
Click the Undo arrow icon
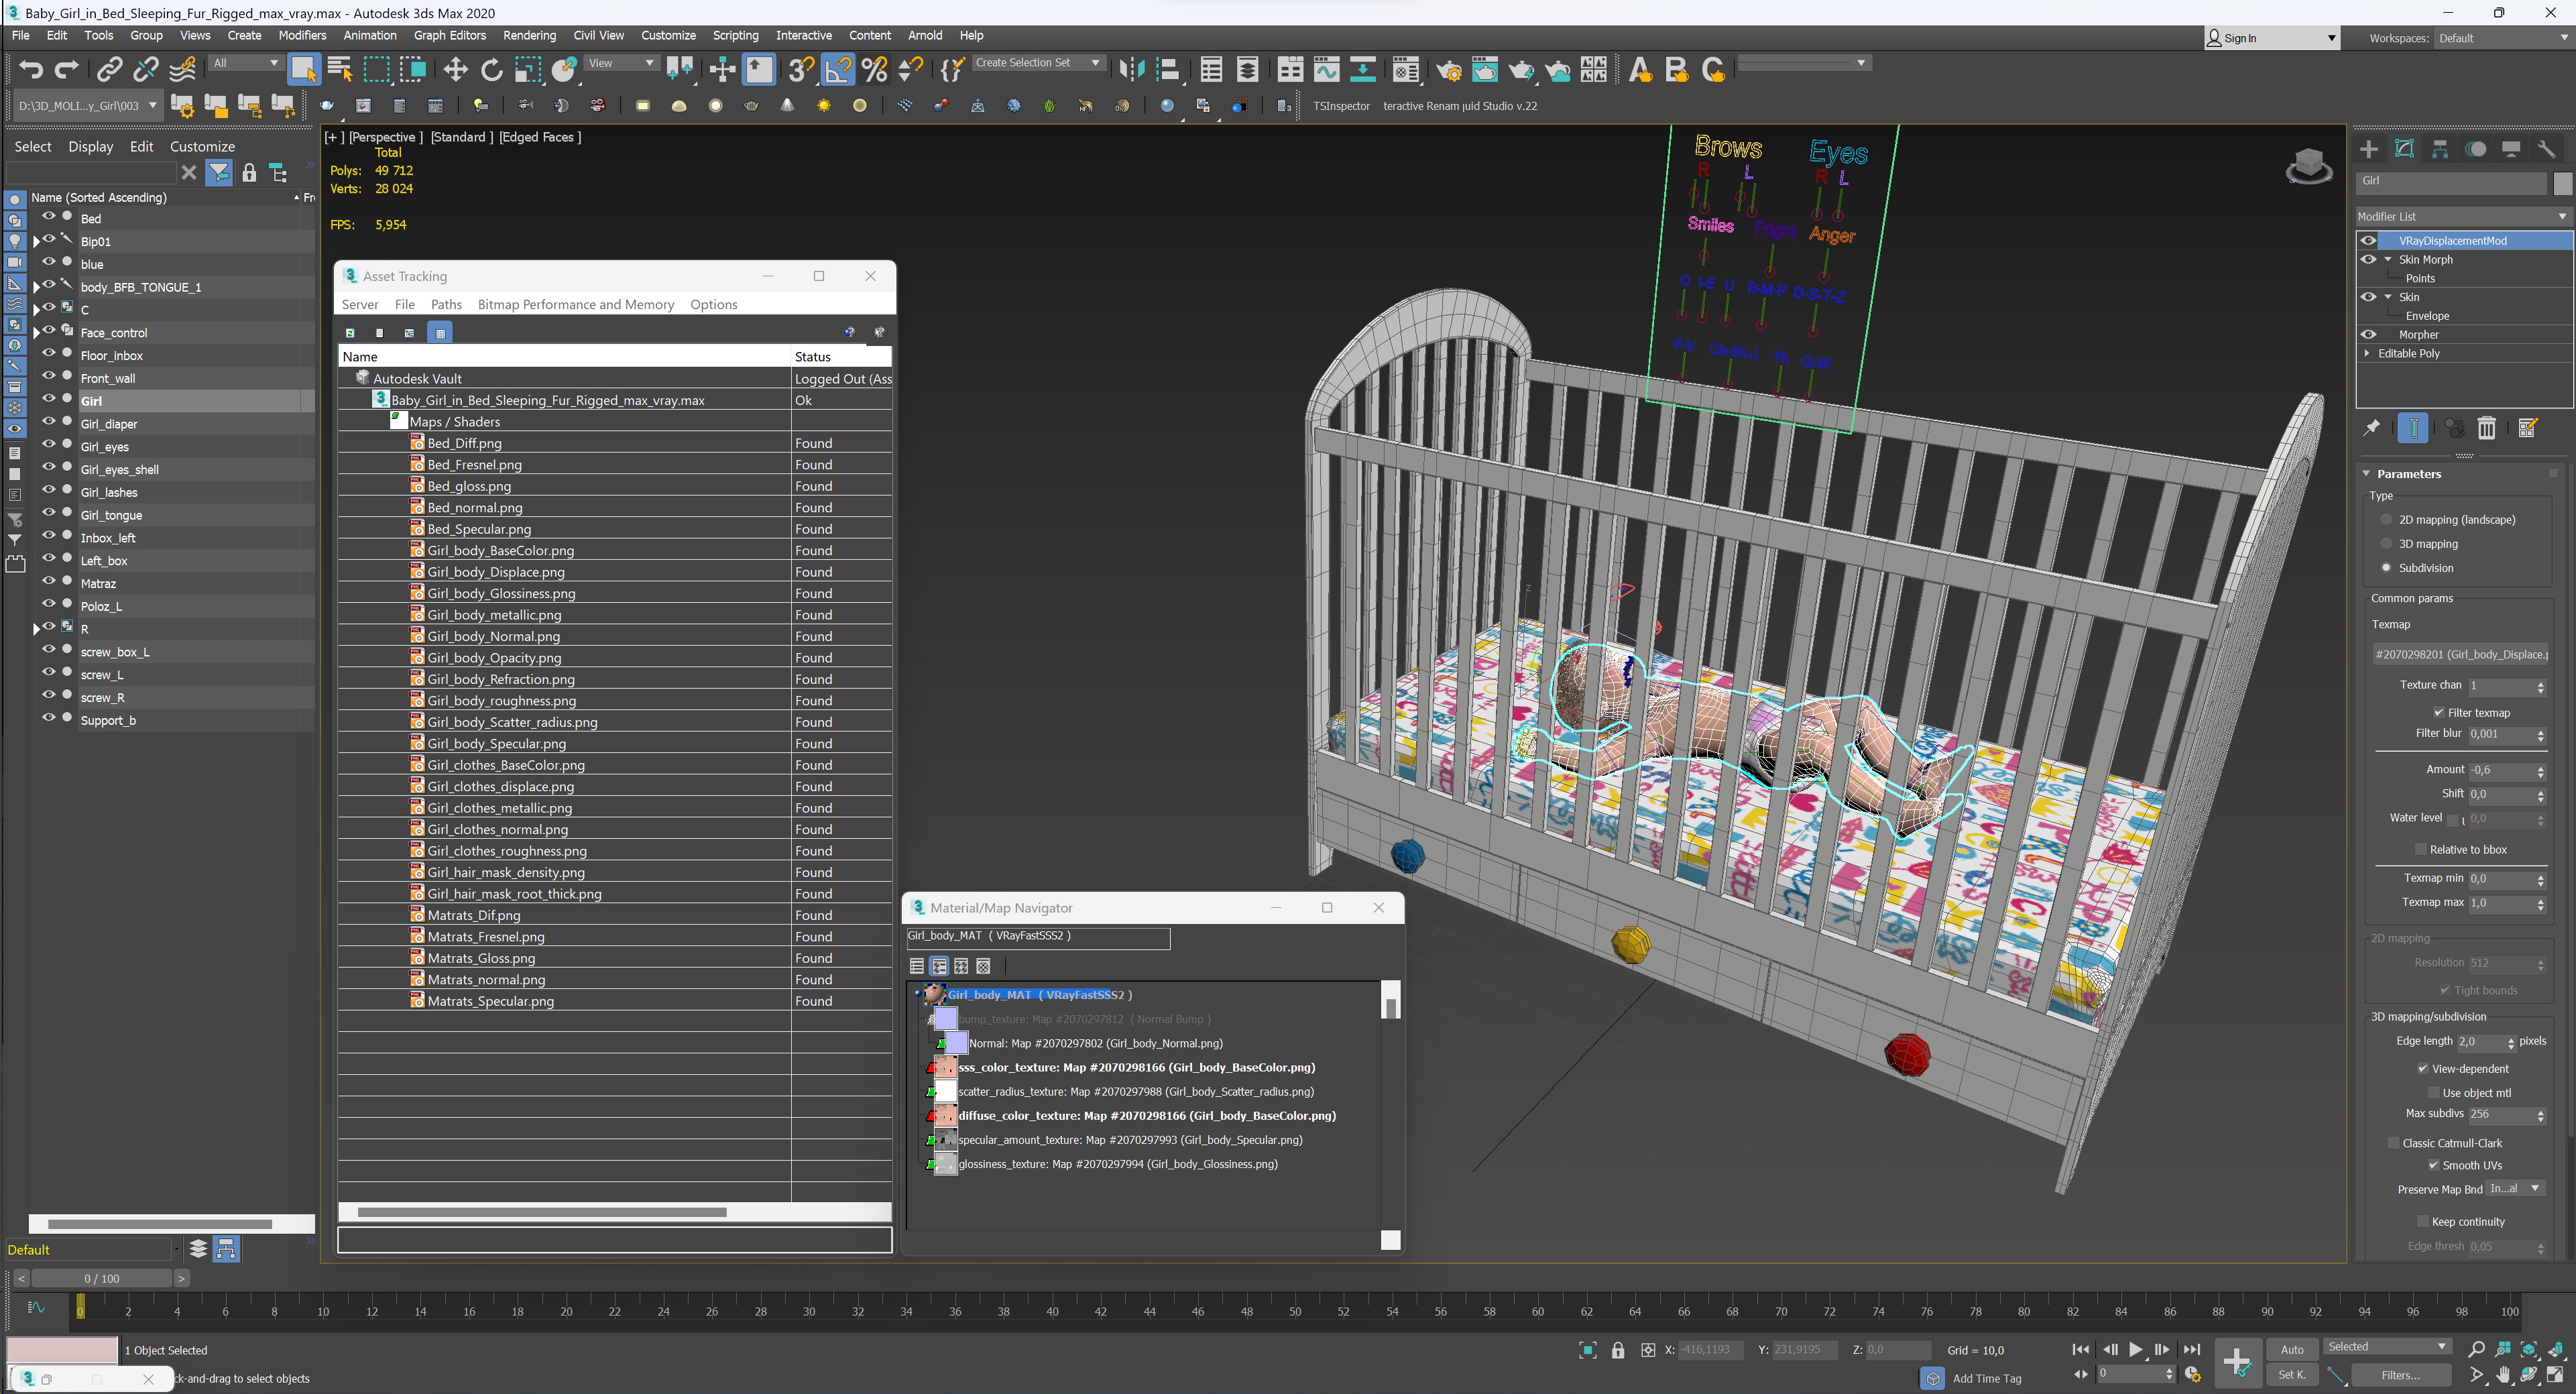[x=31, y=69]
